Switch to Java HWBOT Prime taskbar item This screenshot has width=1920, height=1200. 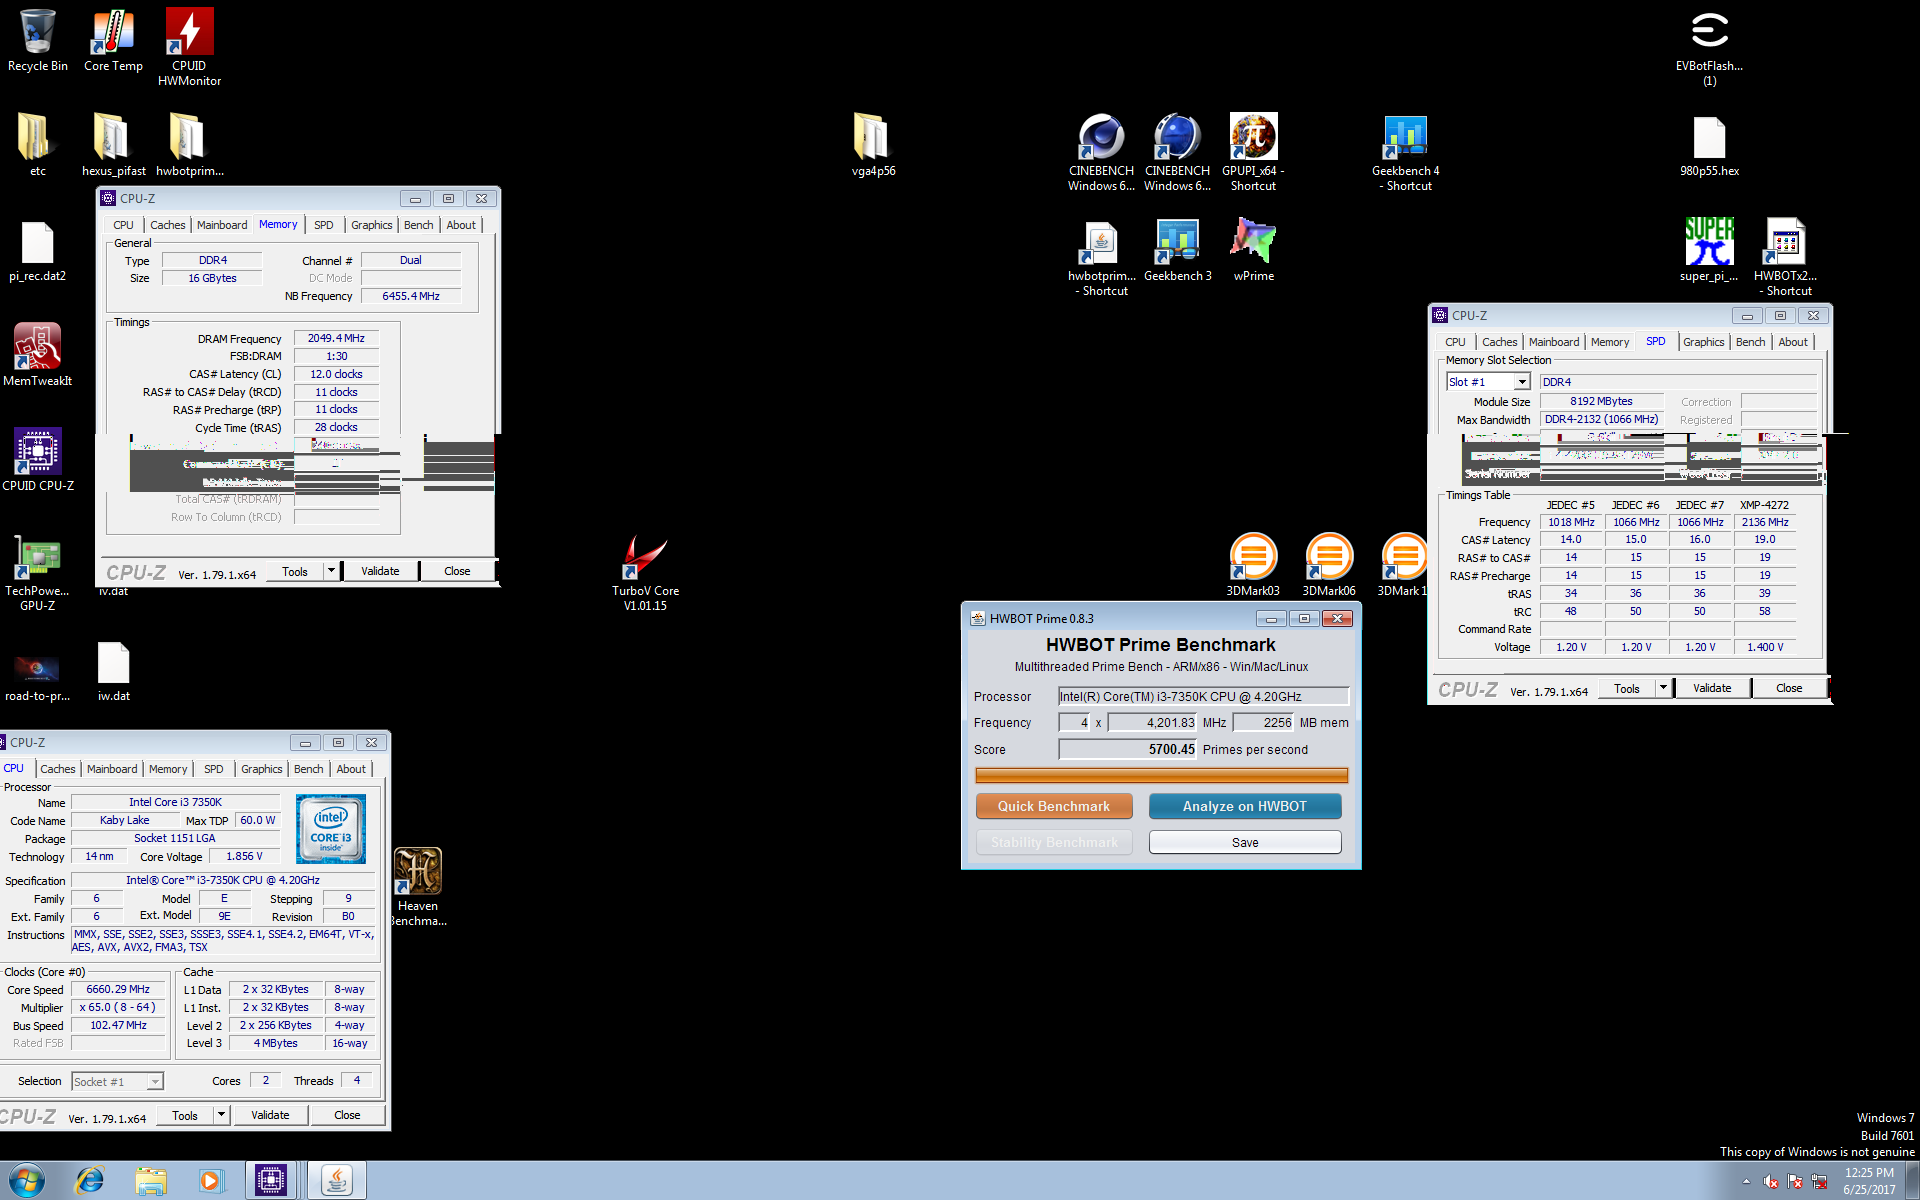point(336,1181)
